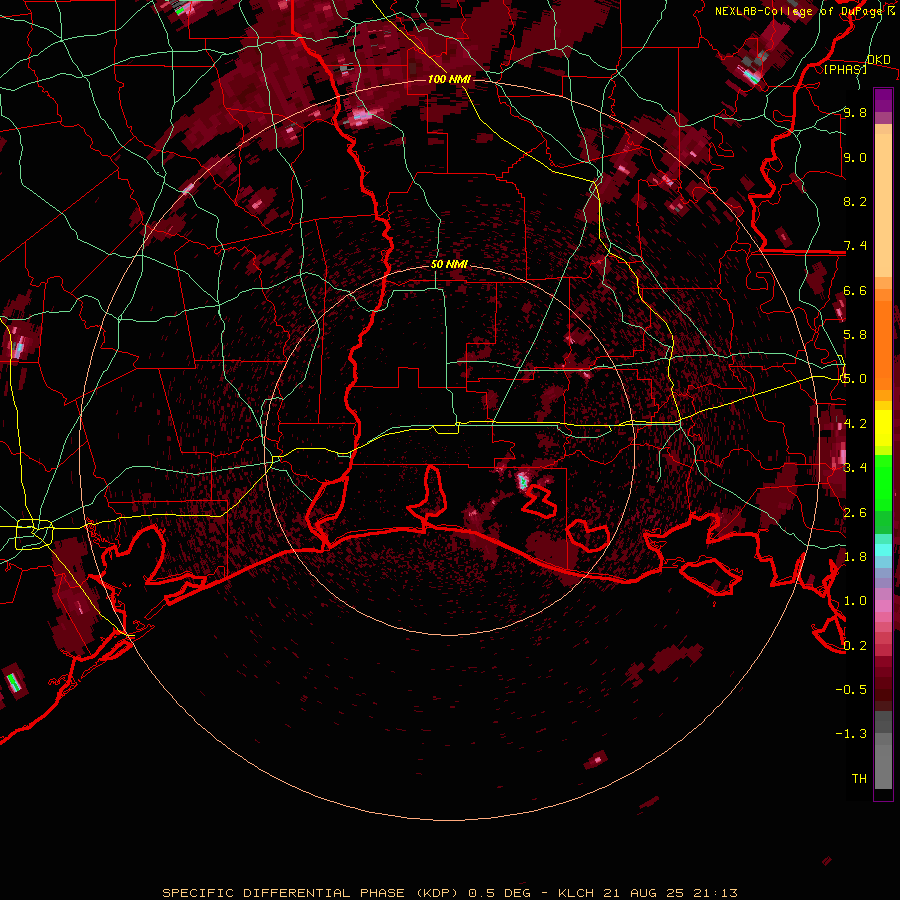Click the 1.0 scale label
Screen dimensions: 900x900
tap(855, 601)
